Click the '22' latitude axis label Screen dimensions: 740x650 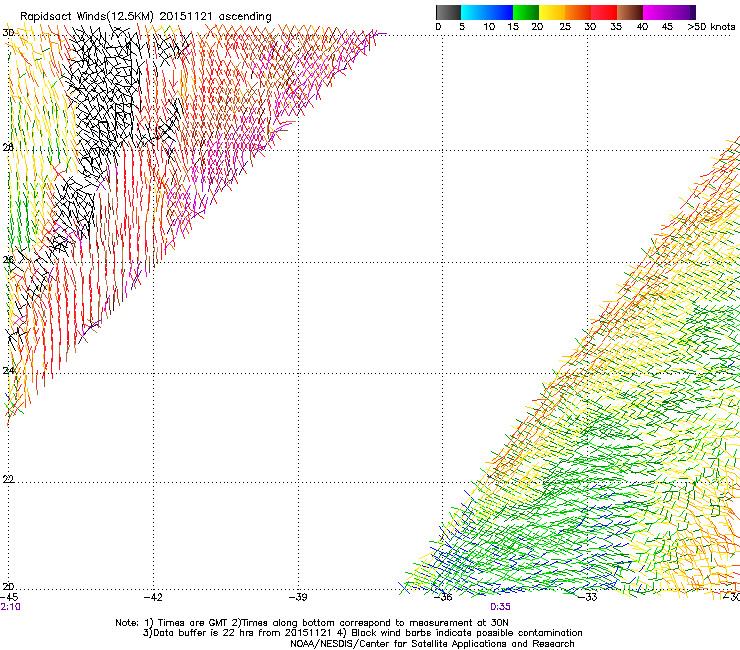8,479
